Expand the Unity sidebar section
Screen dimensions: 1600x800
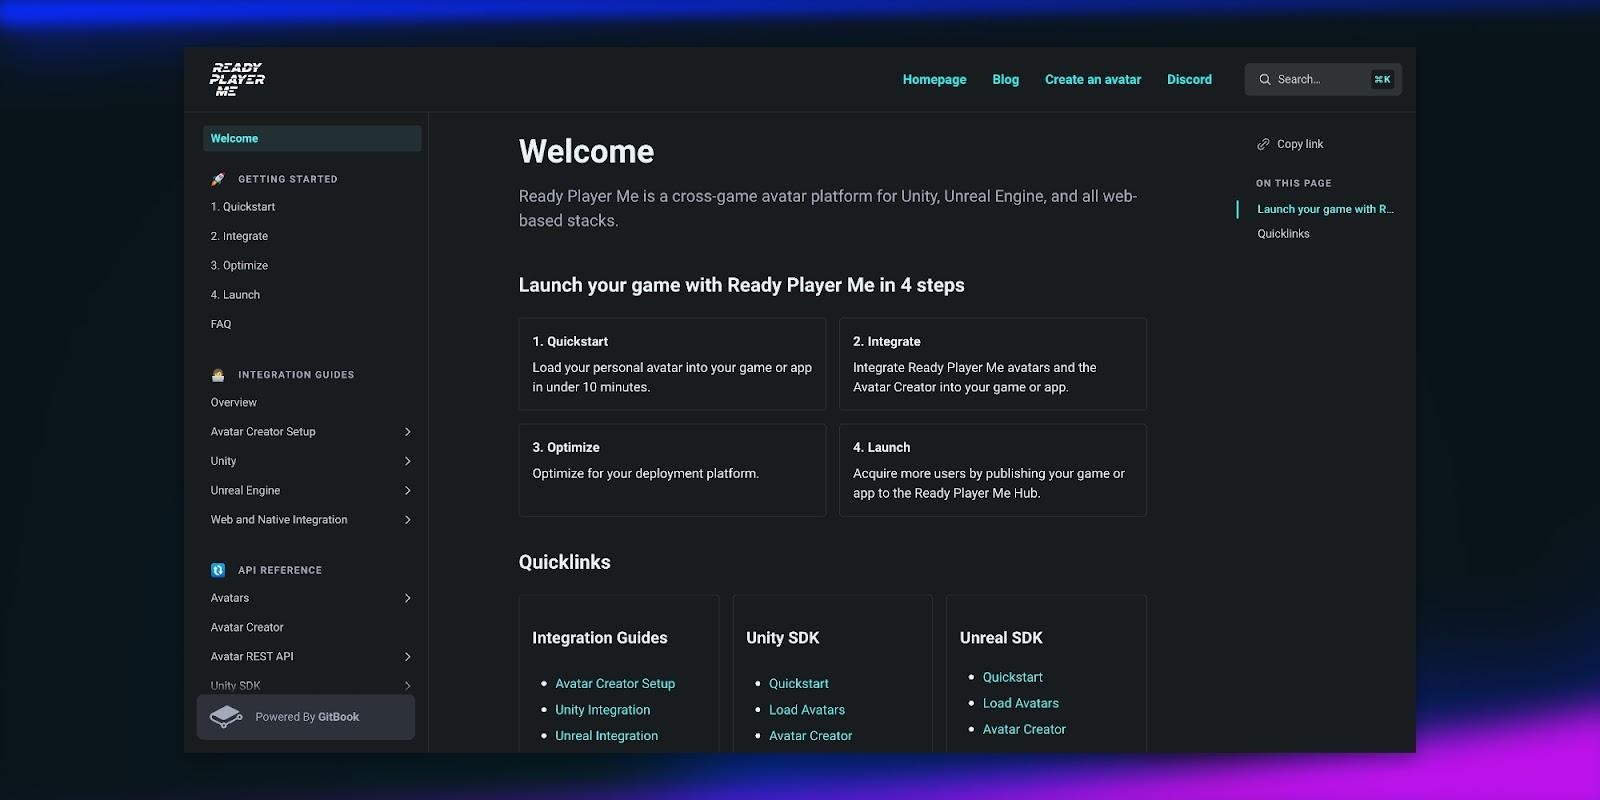tap(407, 461)
